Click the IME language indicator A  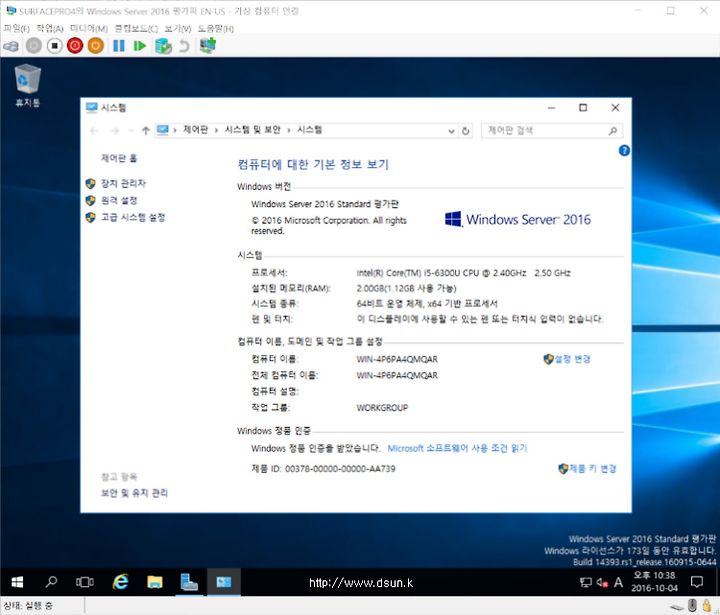click(619, 583)
